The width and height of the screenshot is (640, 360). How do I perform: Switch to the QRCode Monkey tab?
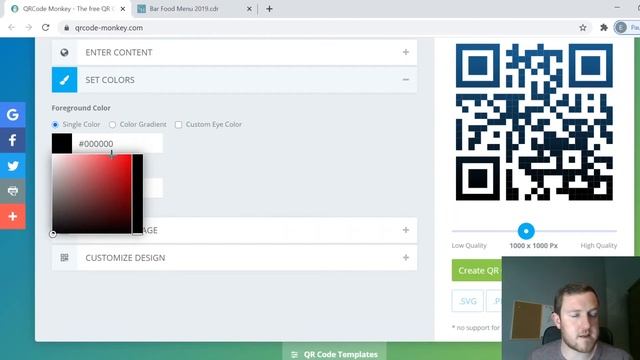click(x=68, y=9)
